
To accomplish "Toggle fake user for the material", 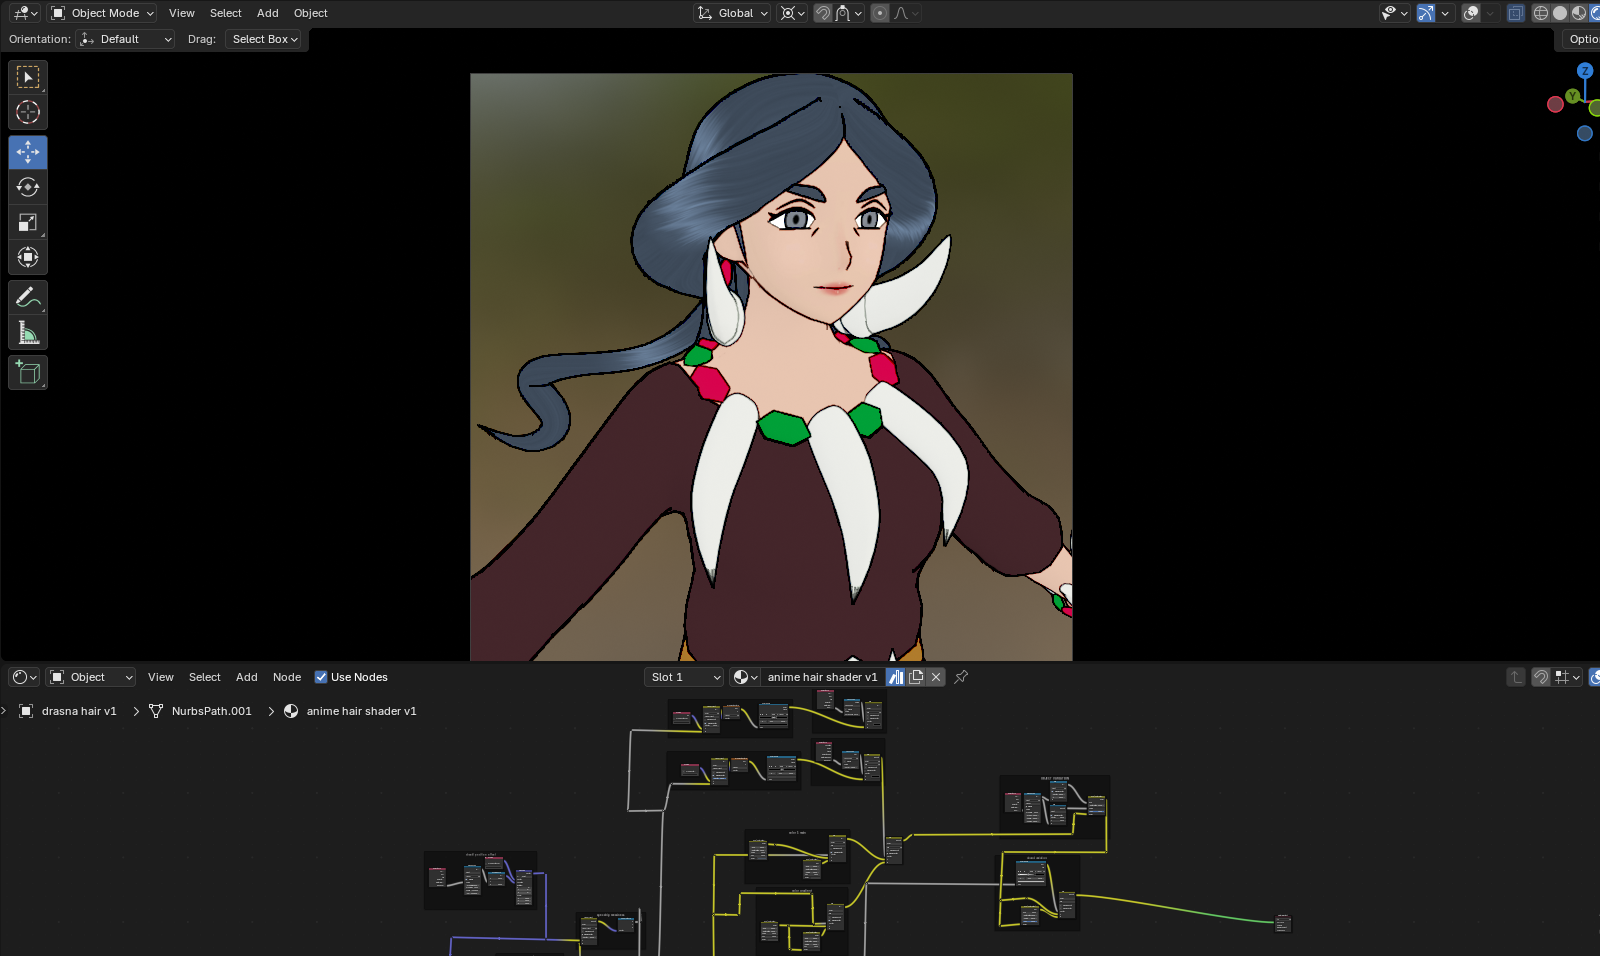I will click(896, 677).
